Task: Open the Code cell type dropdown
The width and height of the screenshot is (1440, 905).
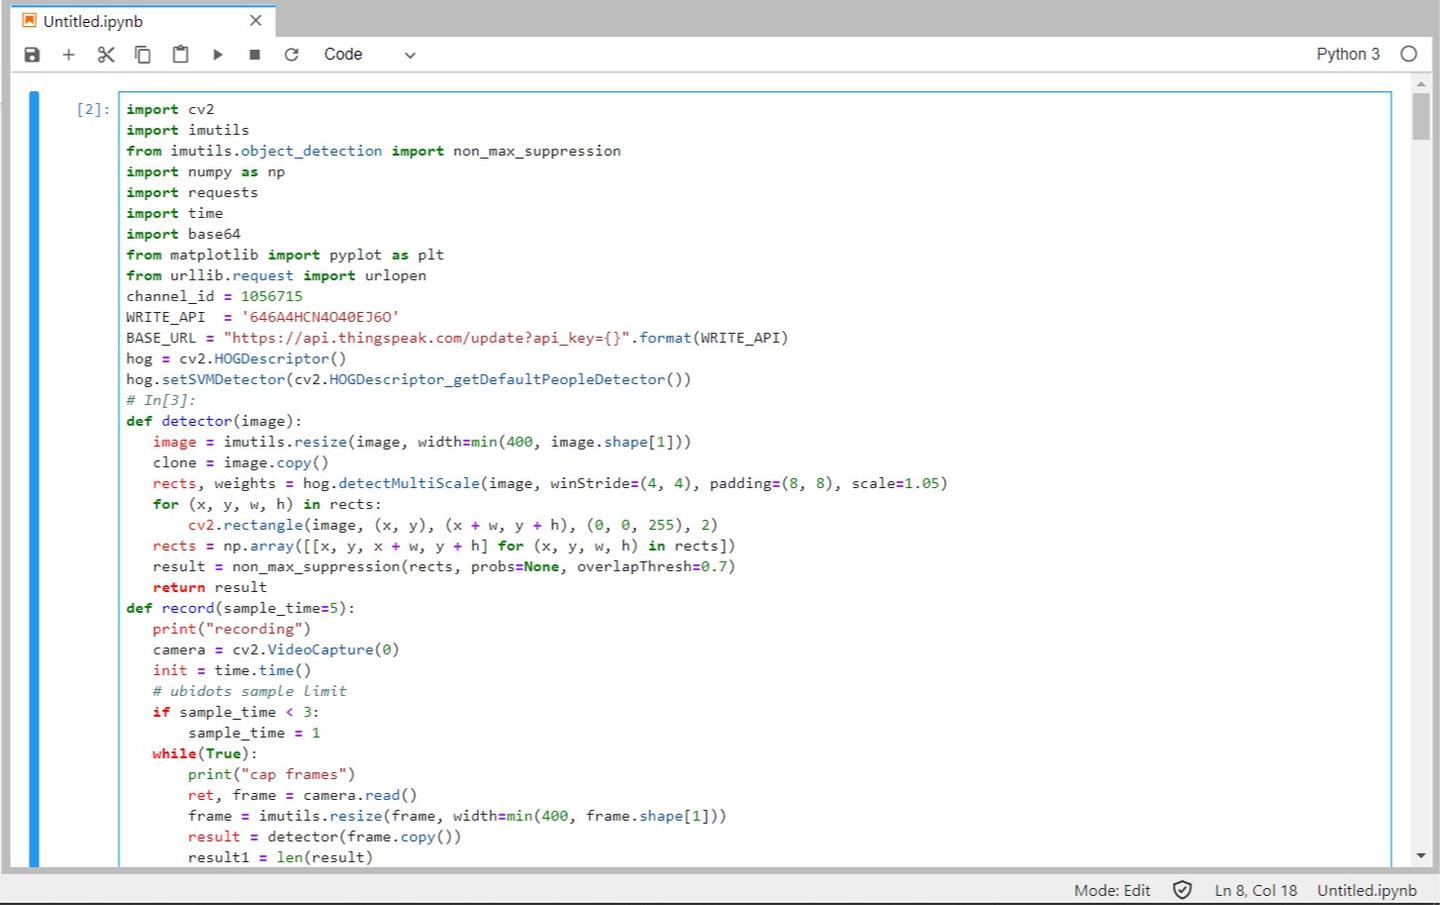Action: (369, 55)
